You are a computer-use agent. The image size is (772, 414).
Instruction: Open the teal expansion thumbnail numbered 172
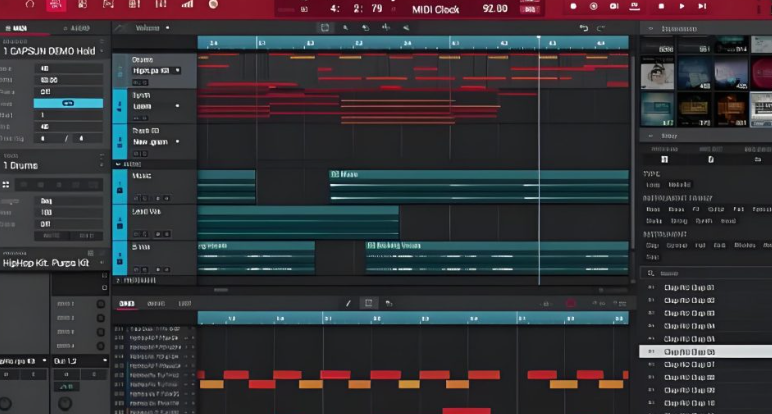(657, 110)
